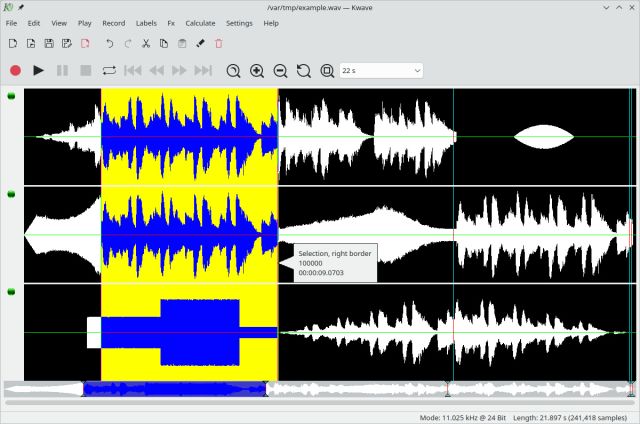Open the Help menu
The image size is (640, 424).
(x=271, y=23)
